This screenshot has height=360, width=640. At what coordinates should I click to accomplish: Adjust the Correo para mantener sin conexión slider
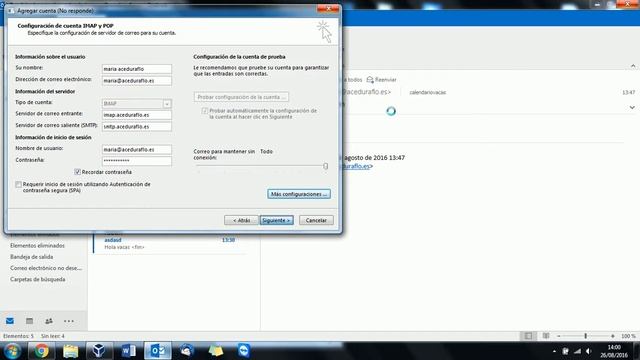pyautogui.click(x=325, y=166)
